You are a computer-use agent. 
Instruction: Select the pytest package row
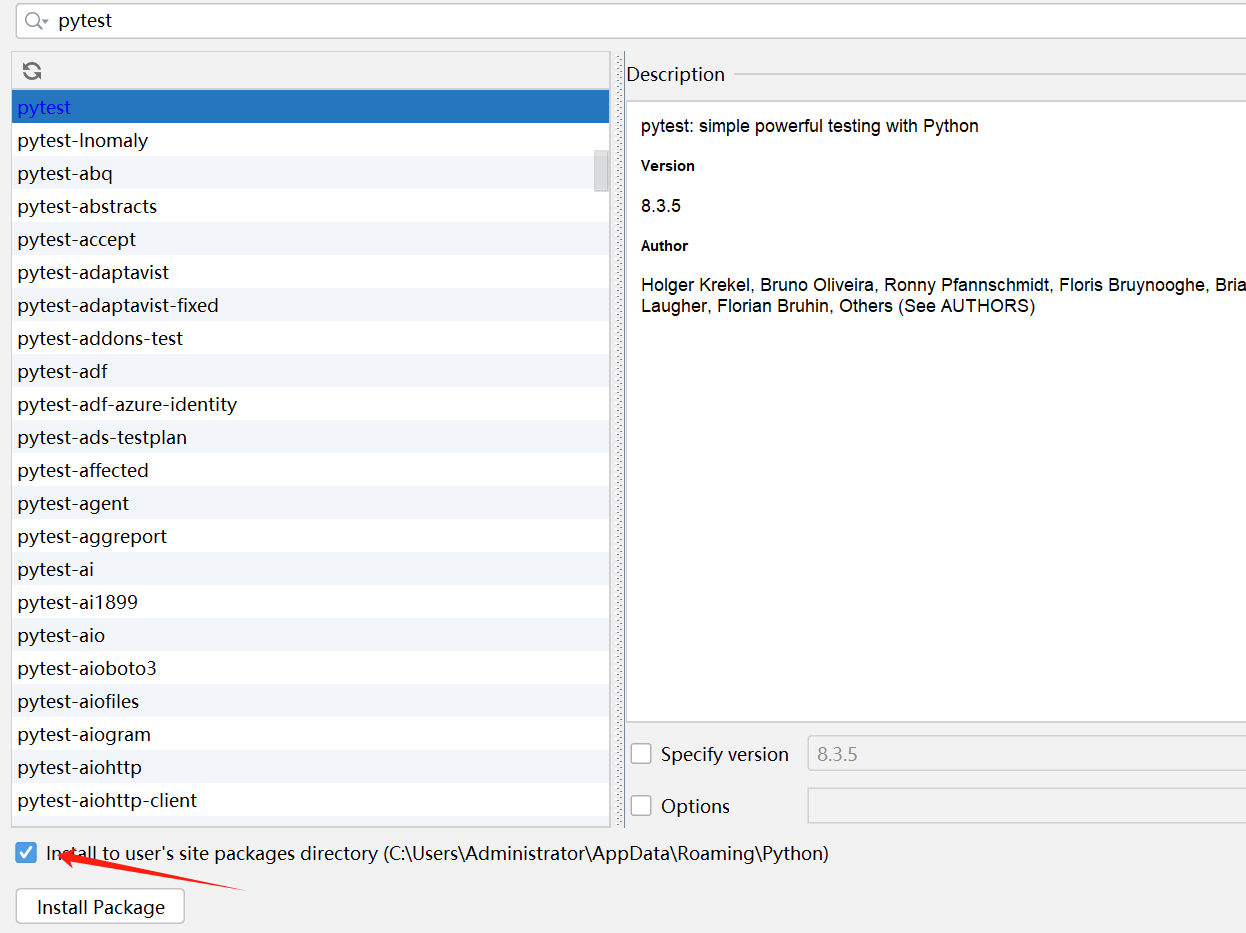click(310, 107)
